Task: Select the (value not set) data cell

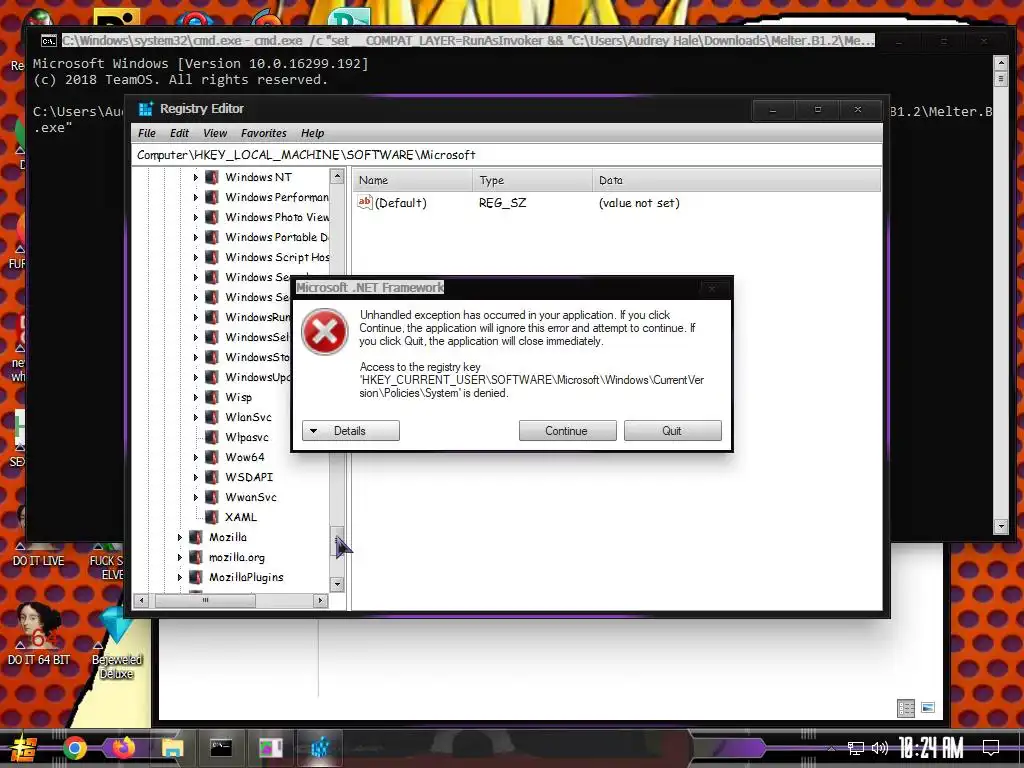Action: 639,203
